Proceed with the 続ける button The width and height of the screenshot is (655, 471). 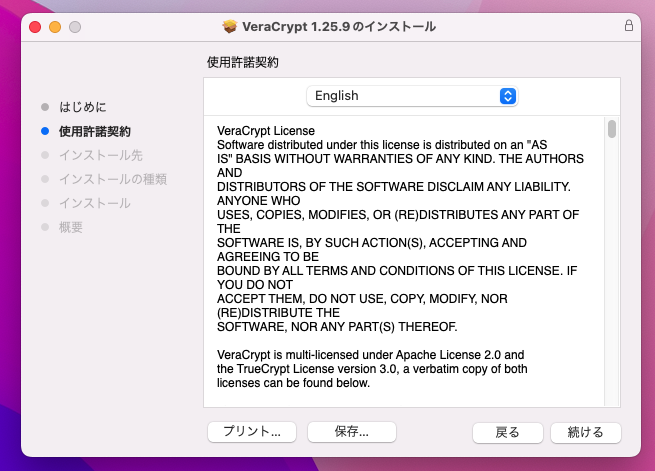[585, 432]
